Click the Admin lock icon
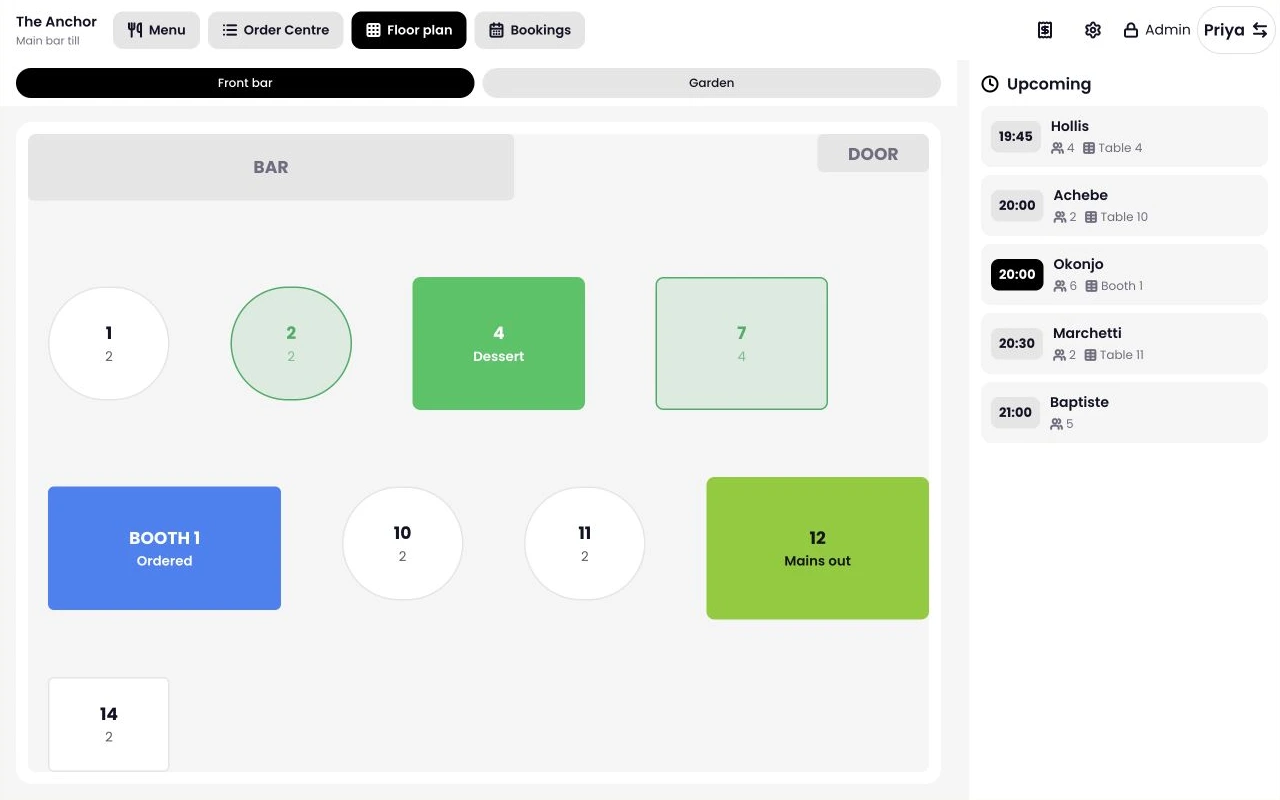The width and height of the screenshot is (1280, 800). point(1131,30)
